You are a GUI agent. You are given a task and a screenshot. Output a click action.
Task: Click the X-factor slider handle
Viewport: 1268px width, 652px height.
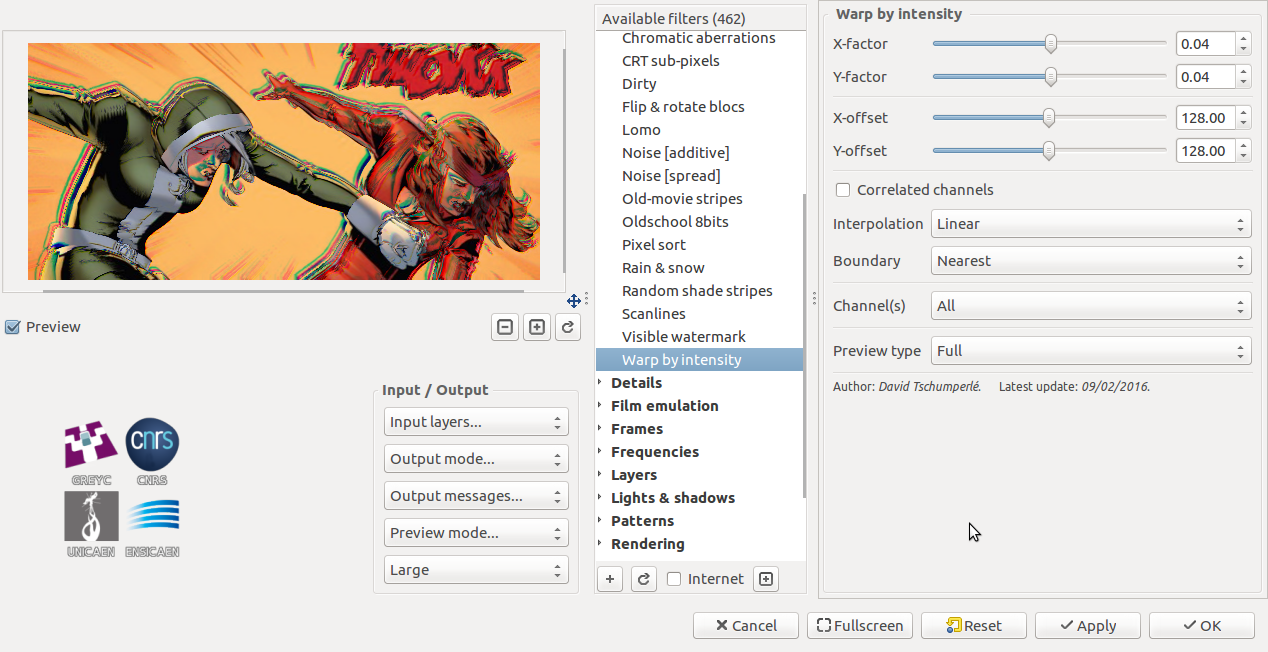click(1051, 44)
